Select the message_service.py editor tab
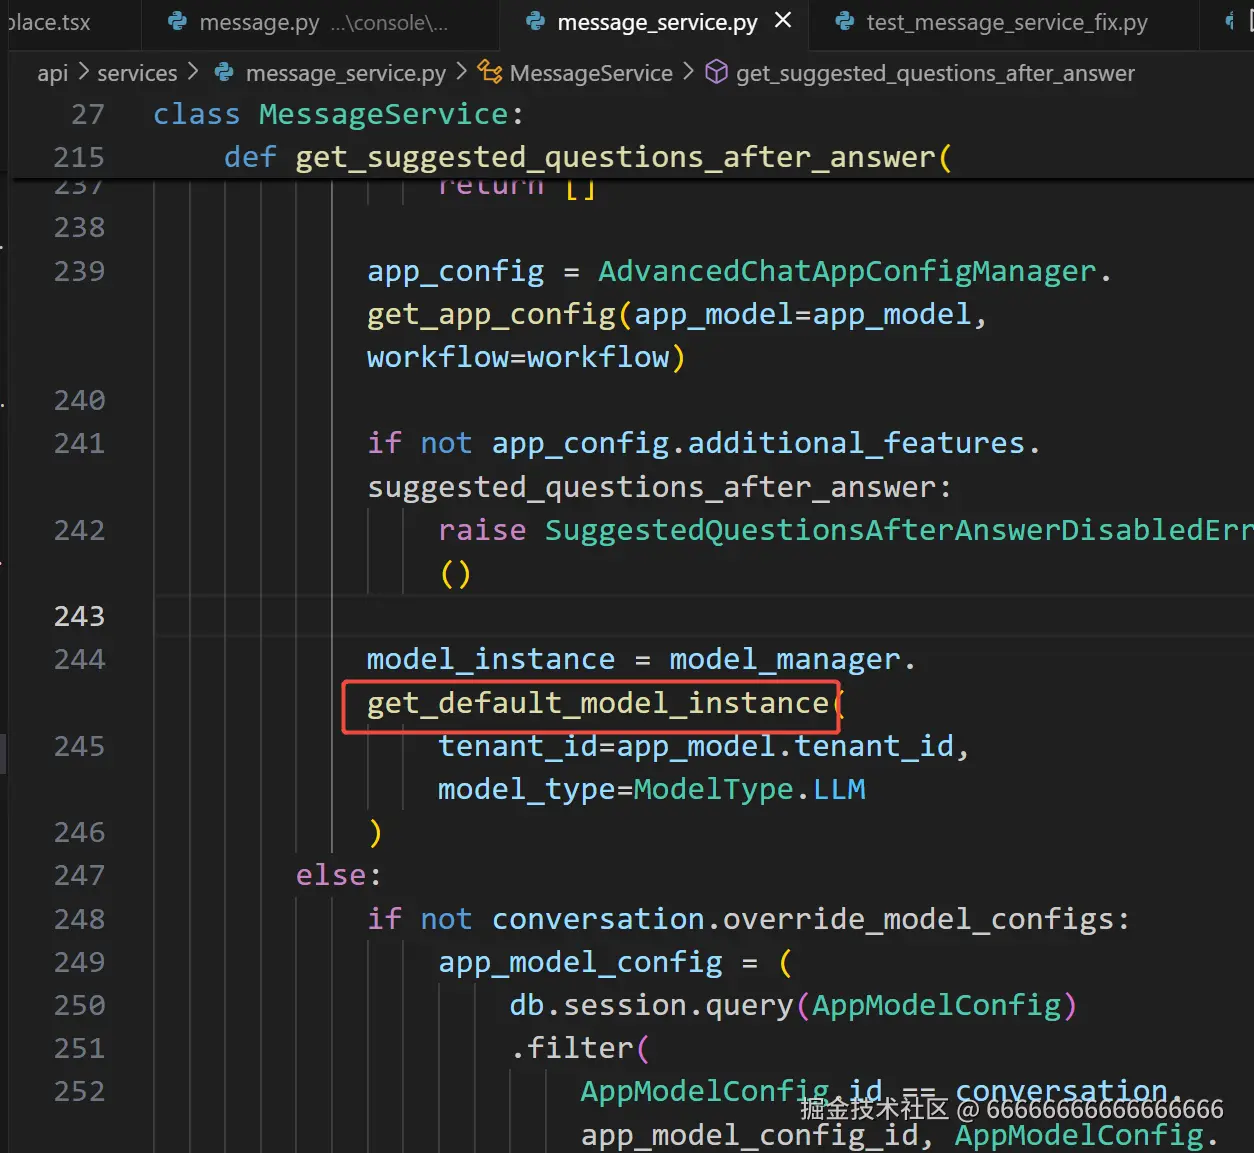 tap(655, 22)
